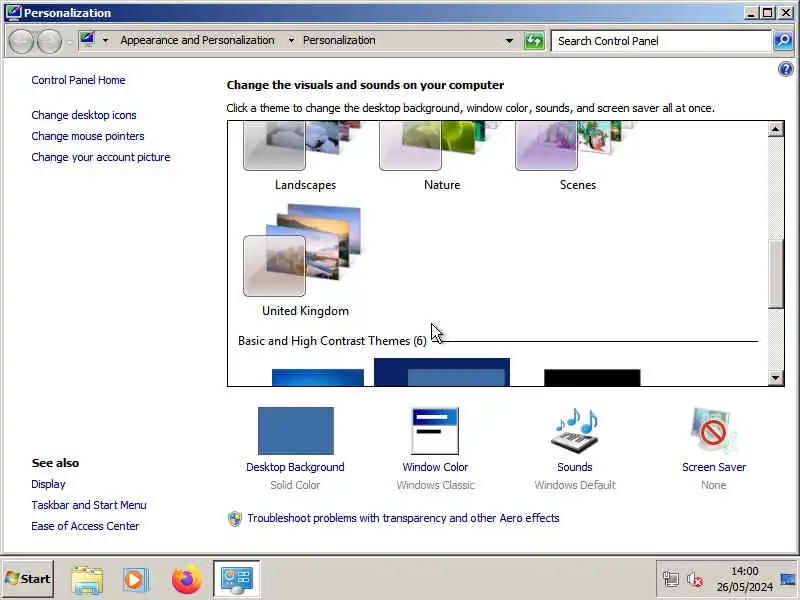Select the Nature theme
Screen dimensions: 800x600
(x=441, y=156)
